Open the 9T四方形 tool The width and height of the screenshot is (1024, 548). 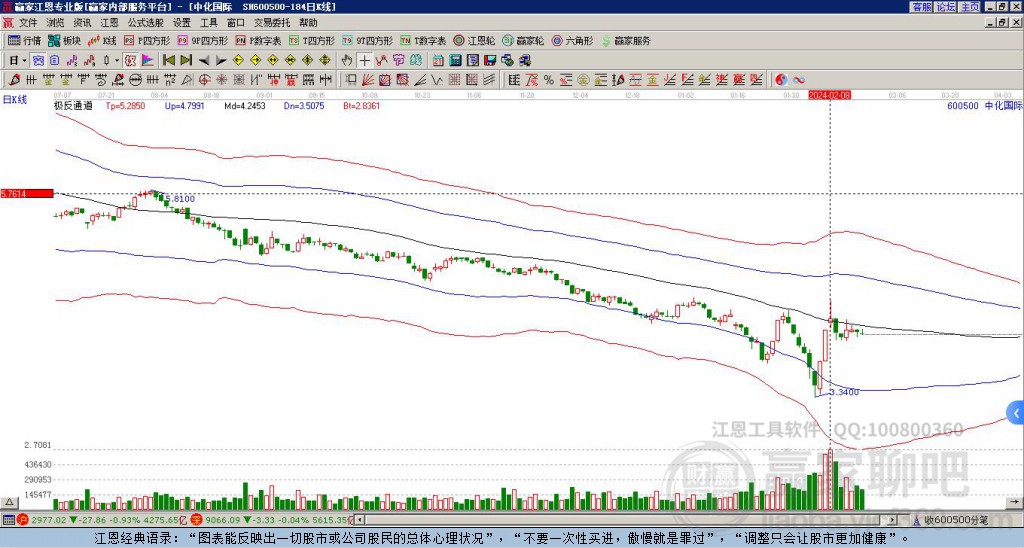click(368, 40)
